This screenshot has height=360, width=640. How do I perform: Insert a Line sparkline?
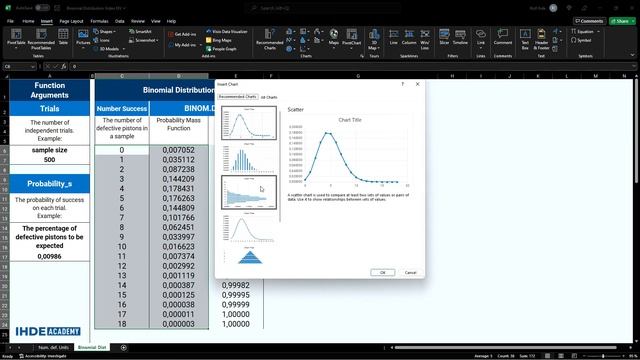pyautogui.click(x=393, y=37)
